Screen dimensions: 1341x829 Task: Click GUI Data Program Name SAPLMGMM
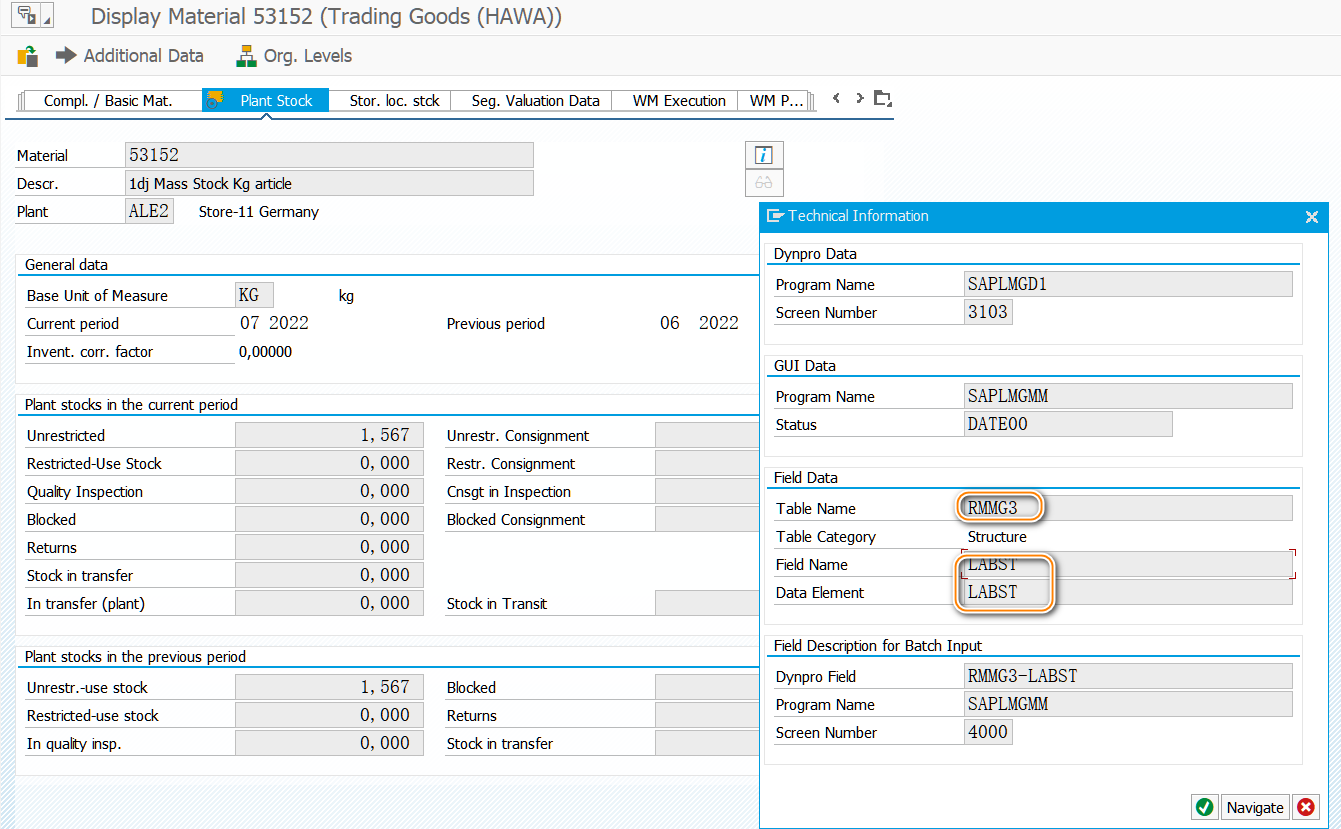(x=1128, y=396)
